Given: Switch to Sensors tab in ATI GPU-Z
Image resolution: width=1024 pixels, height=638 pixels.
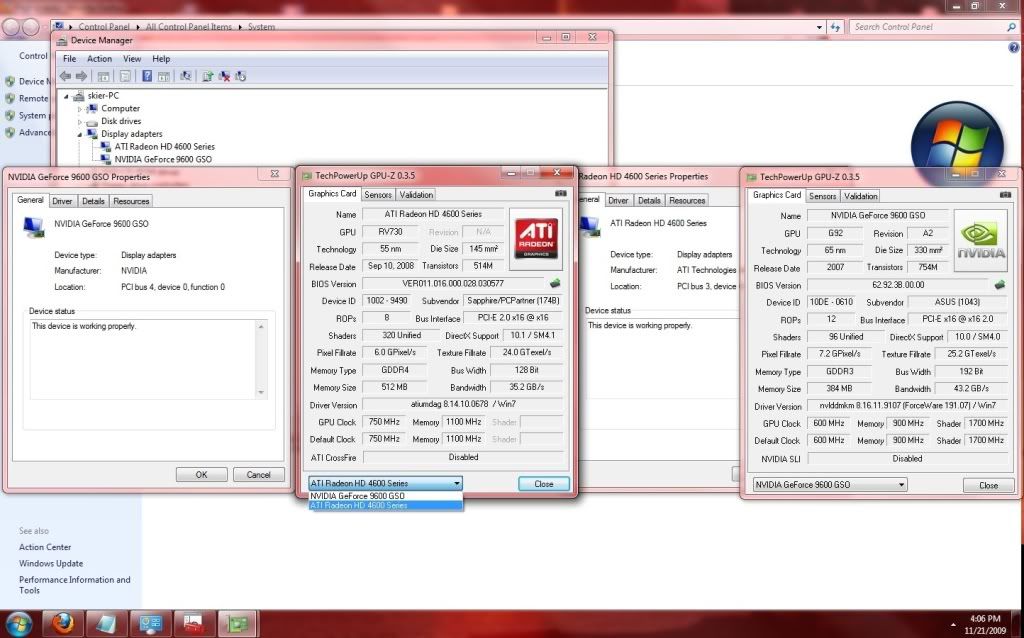Looking at the screenshot, I should pos(378,195).
